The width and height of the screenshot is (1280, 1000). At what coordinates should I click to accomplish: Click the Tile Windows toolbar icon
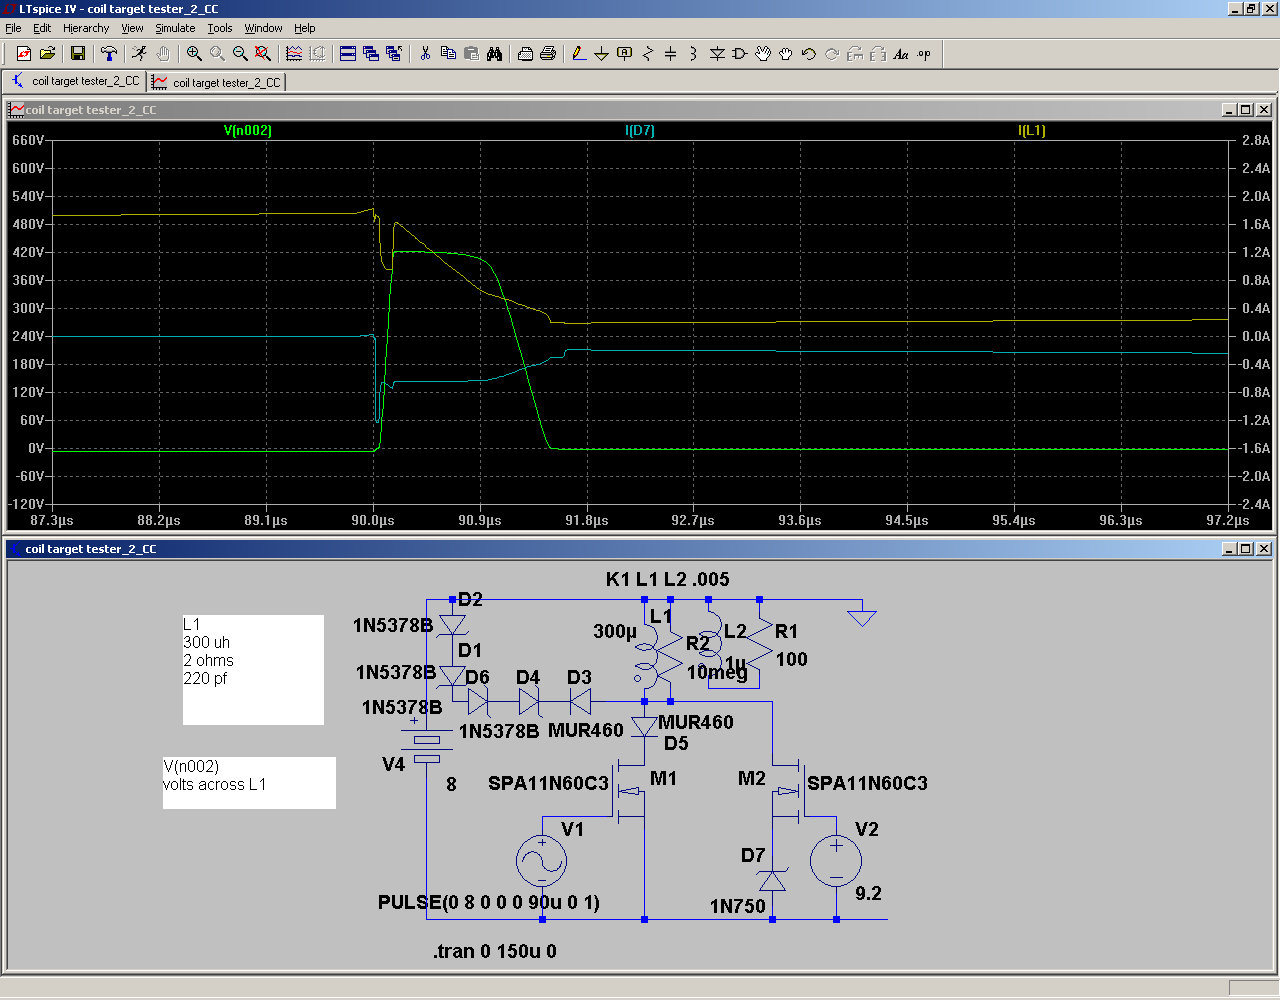tap(348, 54)
